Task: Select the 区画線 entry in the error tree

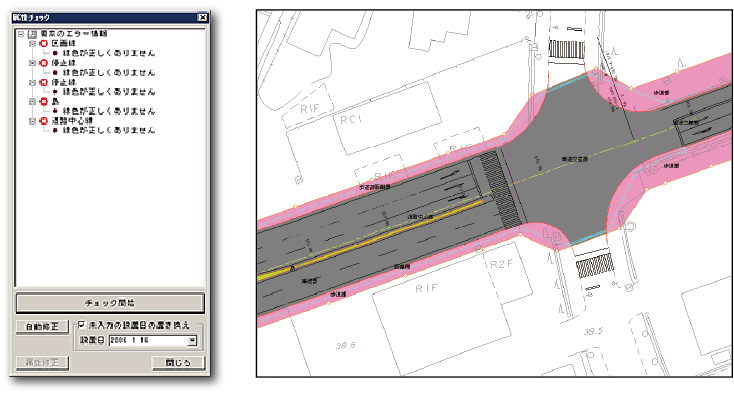Action: [x=64, y=44]
